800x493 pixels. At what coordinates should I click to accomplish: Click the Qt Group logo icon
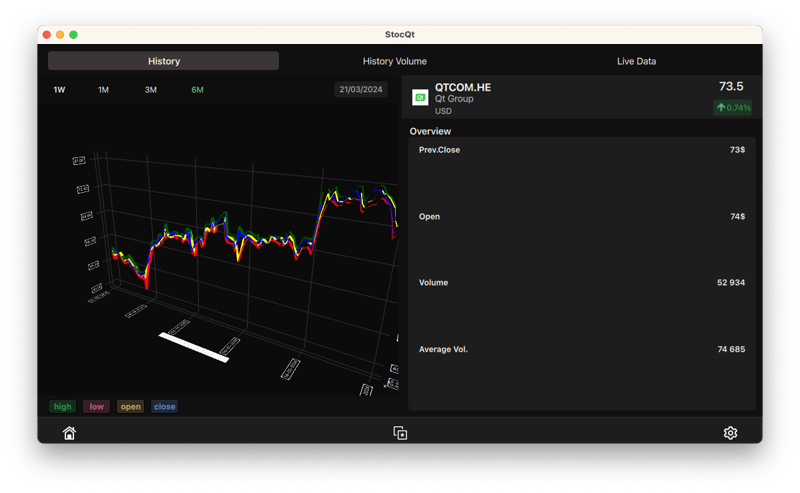(x=421, y=97)
